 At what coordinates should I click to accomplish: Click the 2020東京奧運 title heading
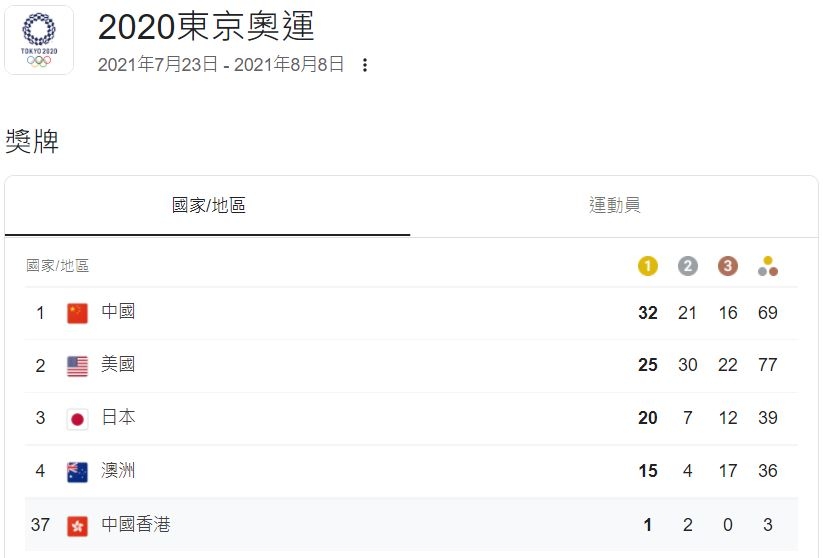coord(206,26)
